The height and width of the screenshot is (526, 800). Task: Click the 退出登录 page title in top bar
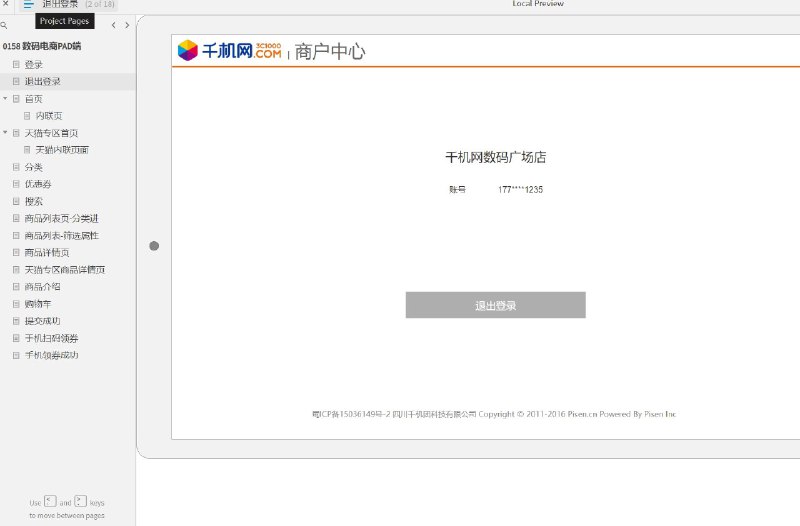[x=60, y=4]
